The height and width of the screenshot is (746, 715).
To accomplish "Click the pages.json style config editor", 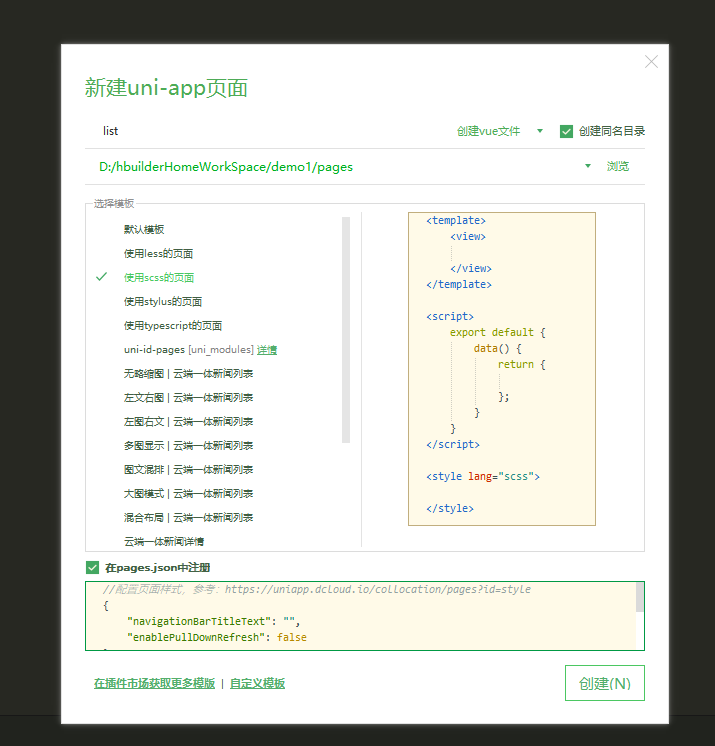I will tap(364, 616).
